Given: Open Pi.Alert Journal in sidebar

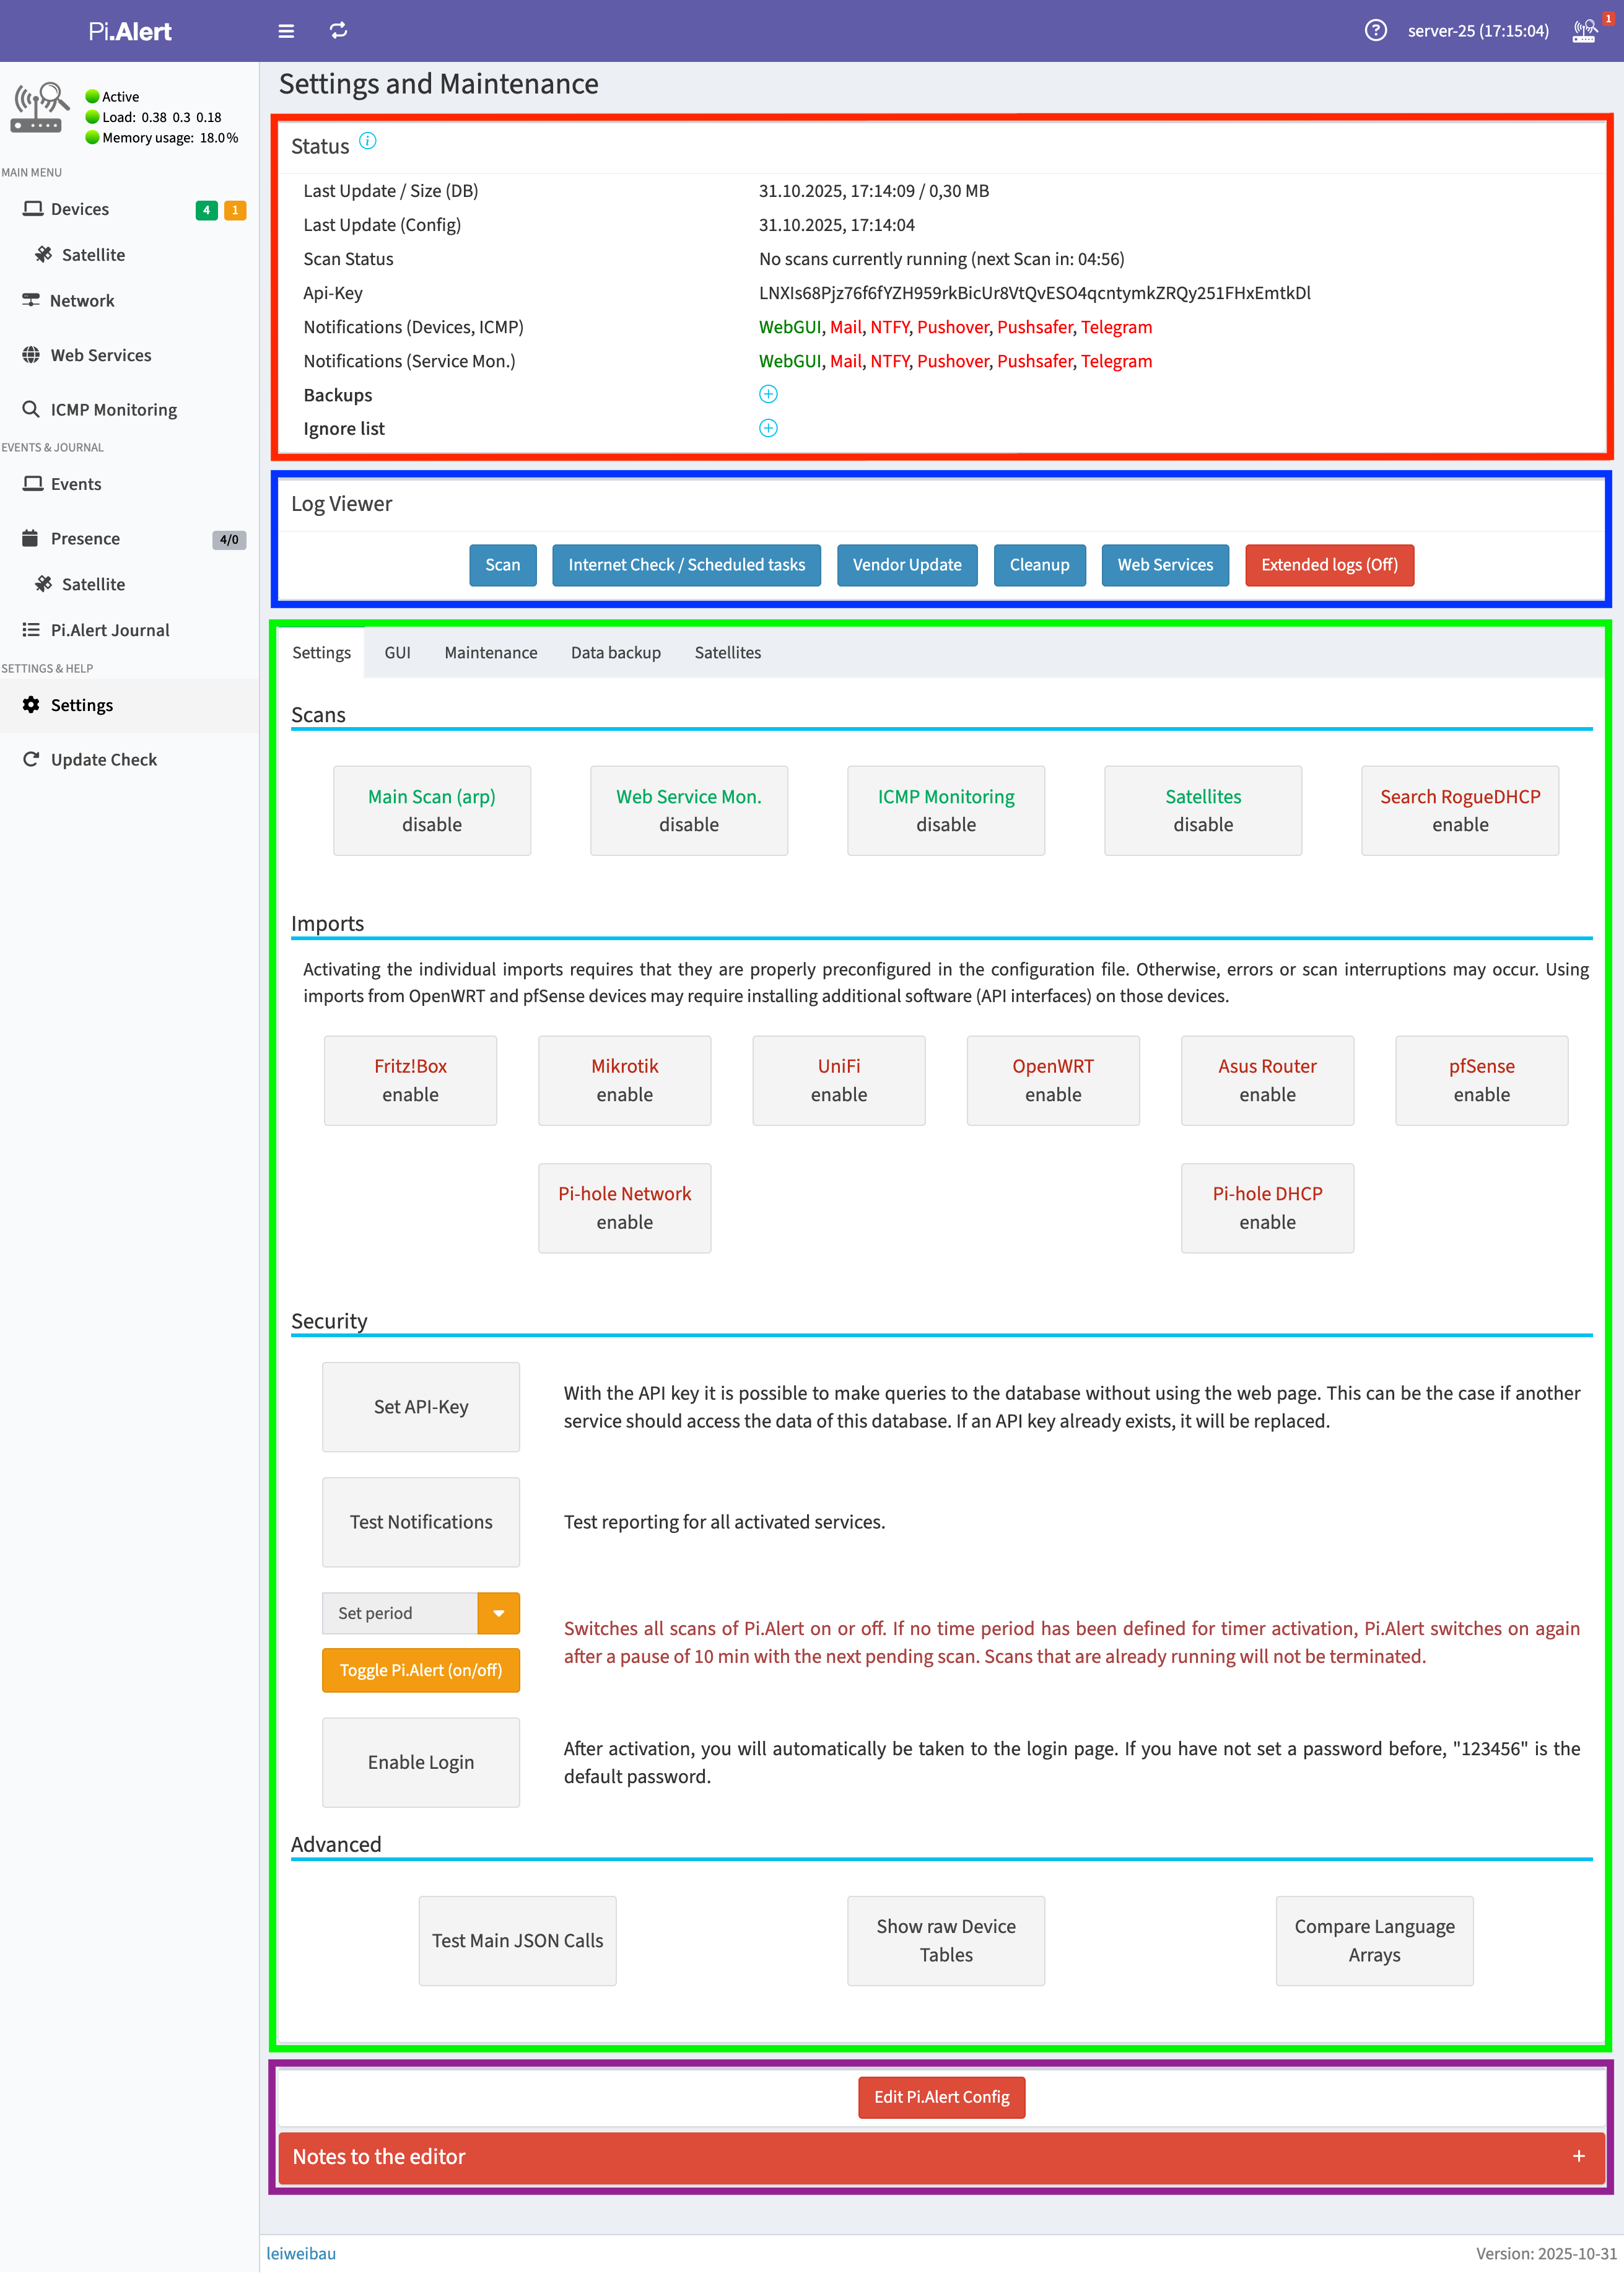Looking at the screenshot, I should (110, 631).
